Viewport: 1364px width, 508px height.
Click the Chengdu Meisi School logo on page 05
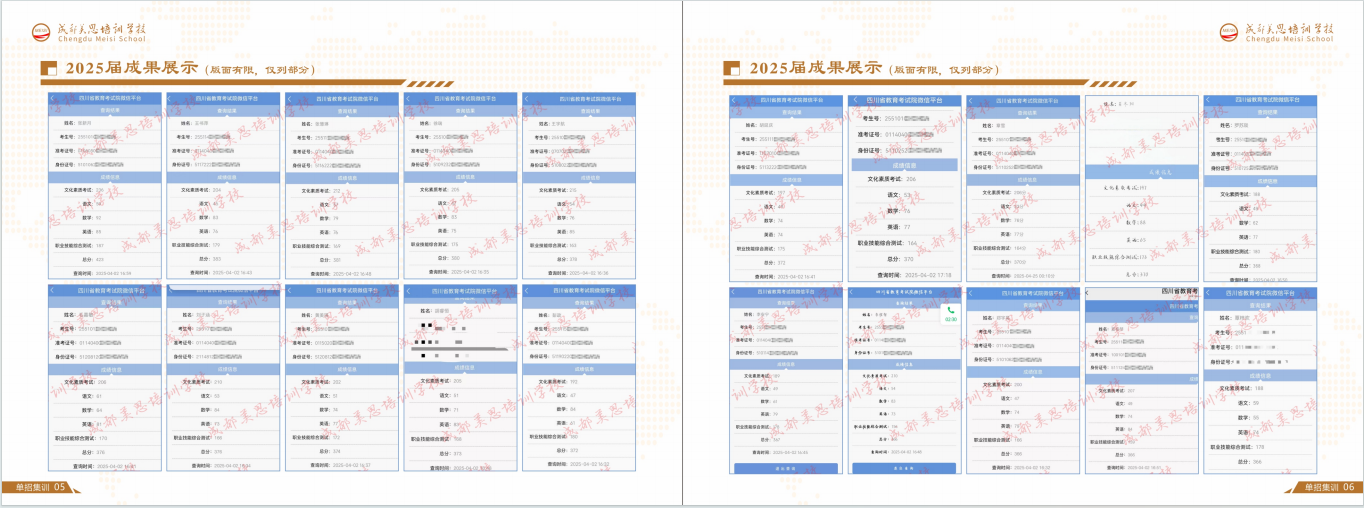coord(89,32)
